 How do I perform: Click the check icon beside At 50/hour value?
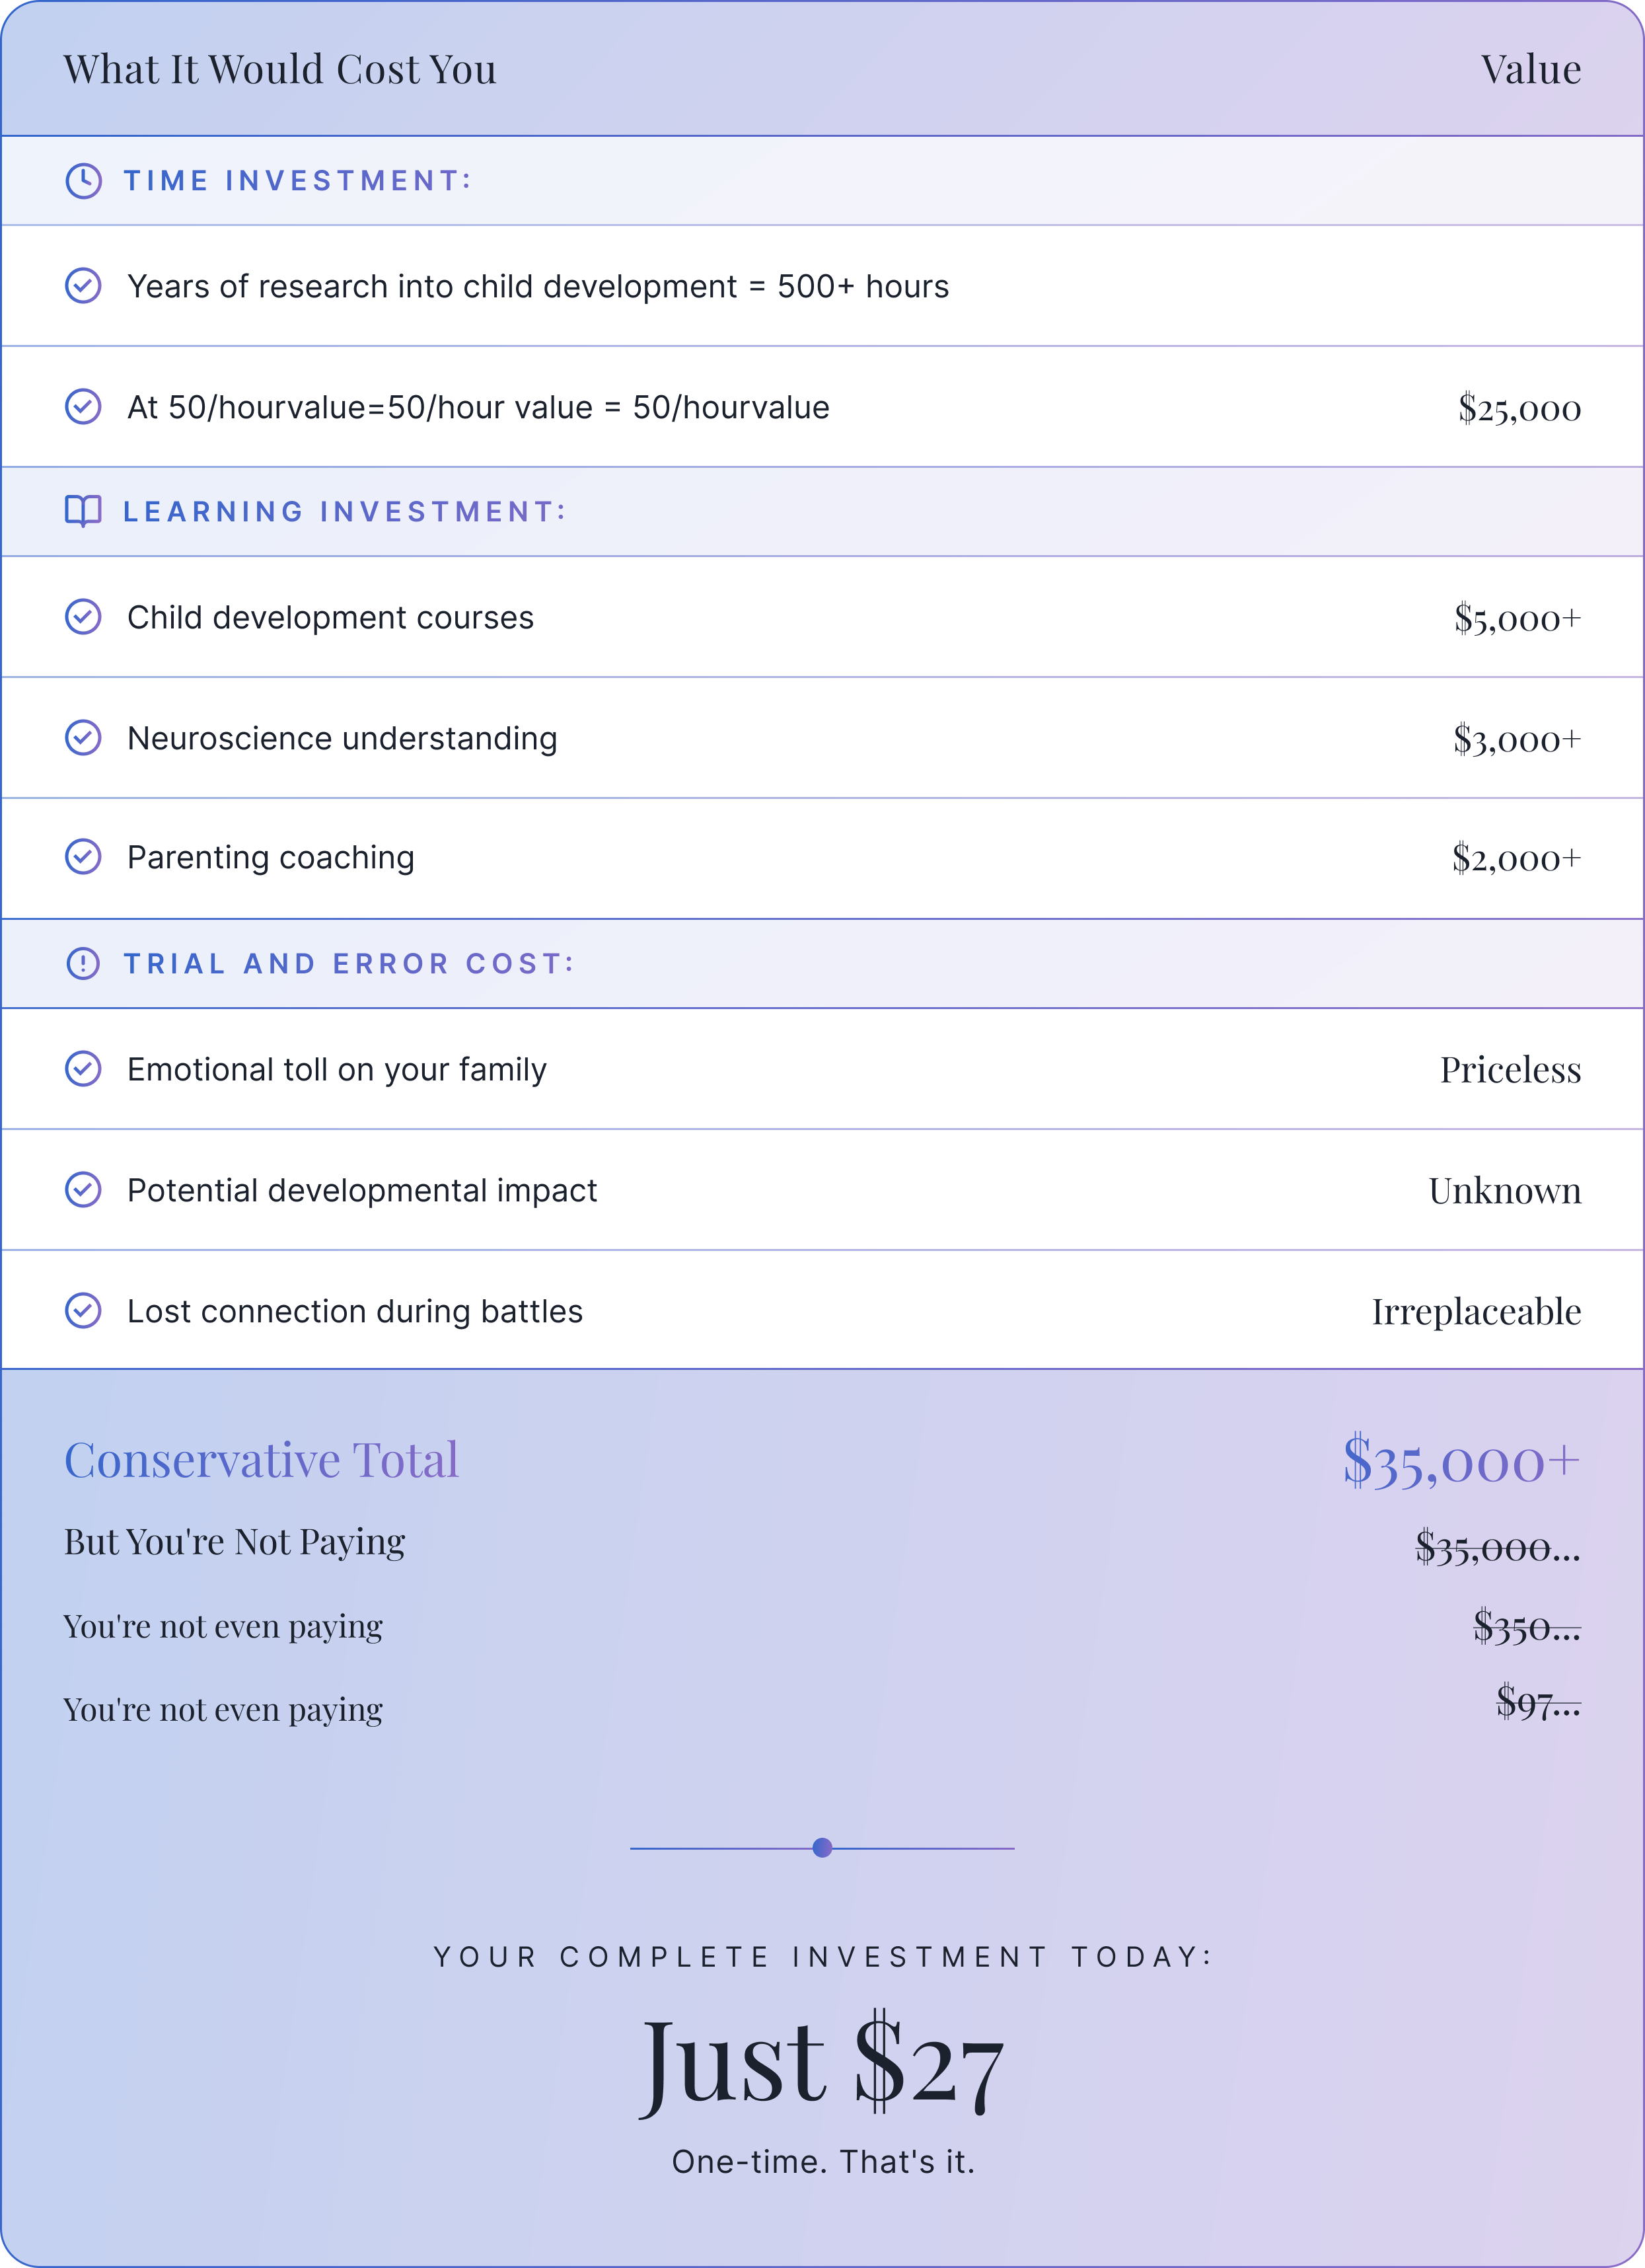pos(83,406)
